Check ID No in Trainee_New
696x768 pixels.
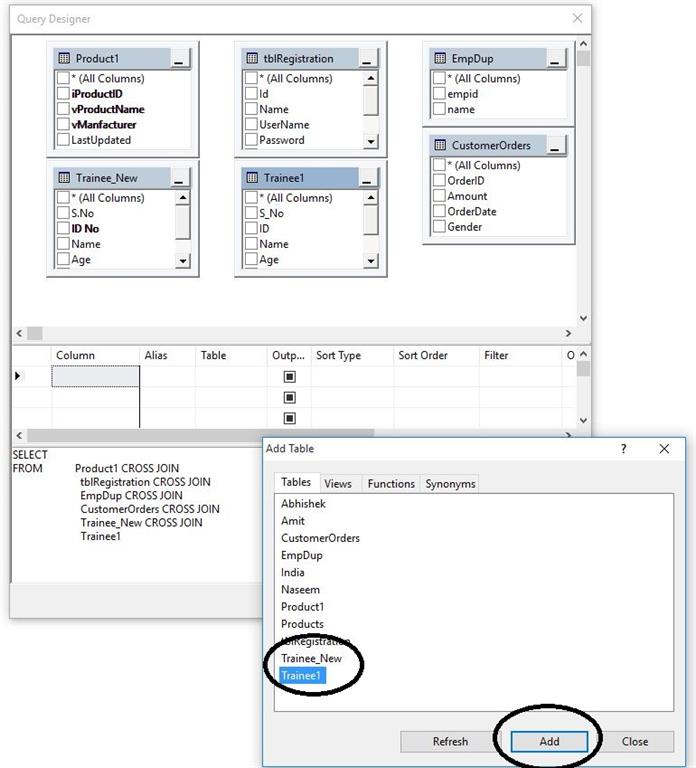pos(63,228)
